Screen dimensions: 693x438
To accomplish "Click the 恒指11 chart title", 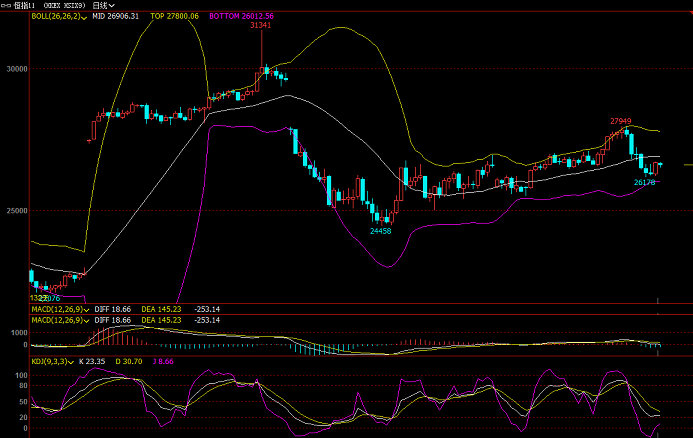I will pos(25,6).
